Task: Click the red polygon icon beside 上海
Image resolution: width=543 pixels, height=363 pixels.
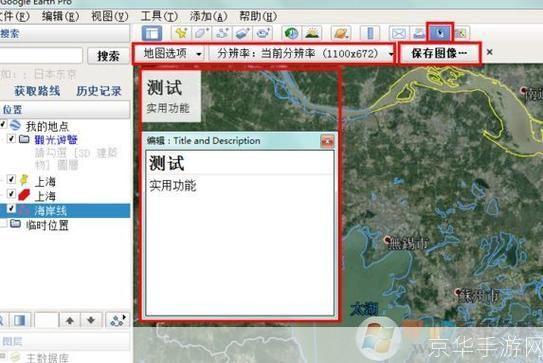Action: (x=24, y=195)
